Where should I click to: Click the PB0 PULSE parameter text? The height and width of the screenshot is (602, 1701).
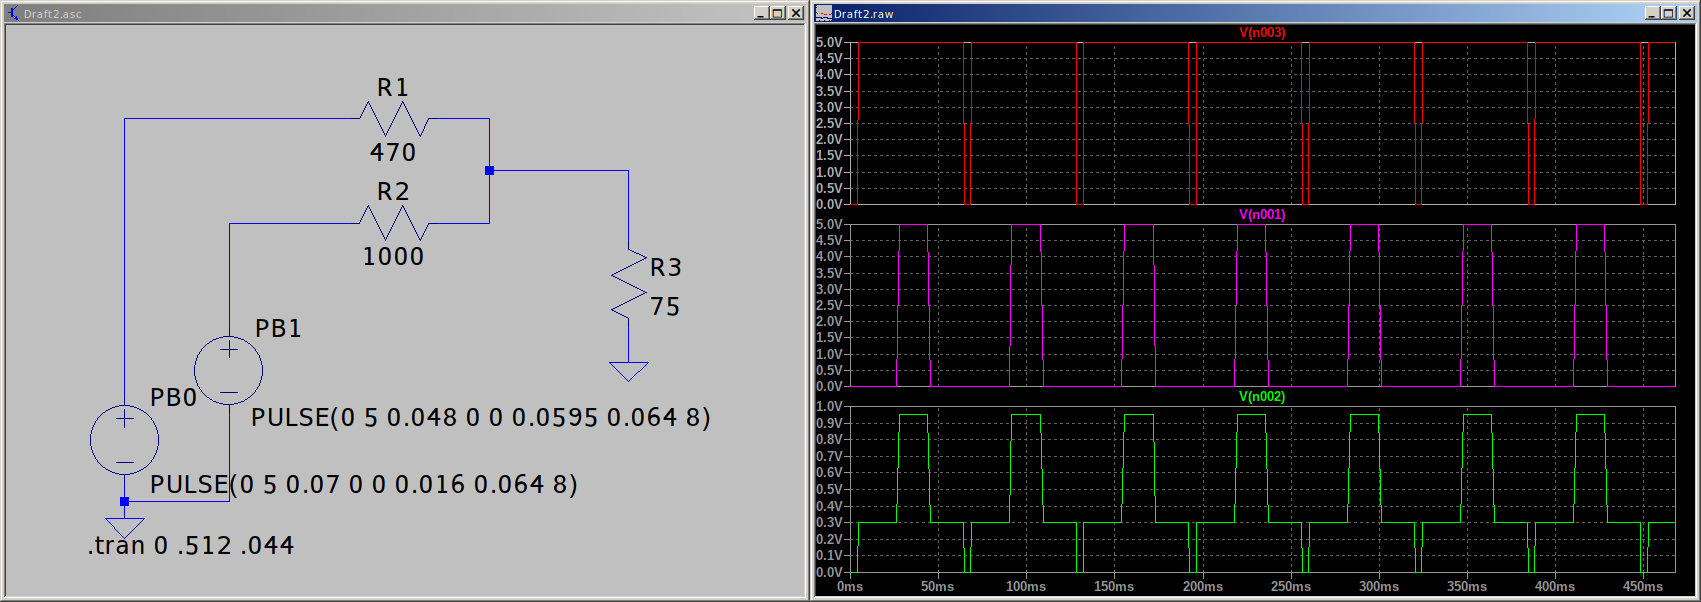click(363, 485)
